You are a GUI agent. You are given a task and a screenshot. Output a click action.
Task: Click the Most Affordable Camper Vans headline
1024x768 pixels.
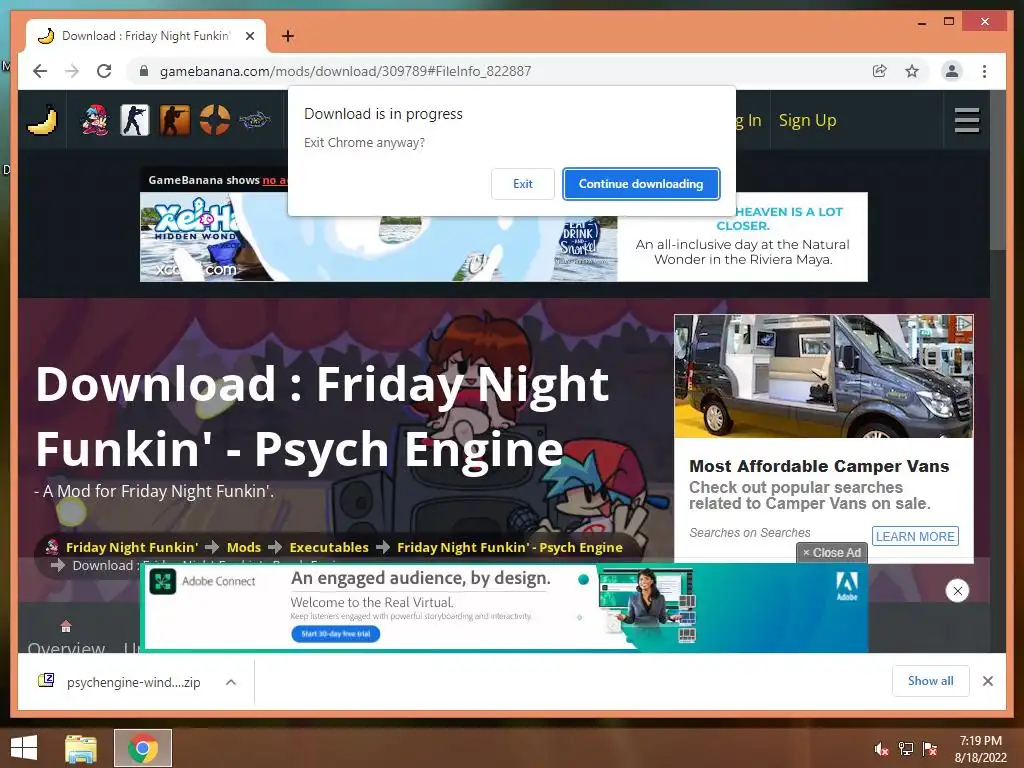(819, 466)
